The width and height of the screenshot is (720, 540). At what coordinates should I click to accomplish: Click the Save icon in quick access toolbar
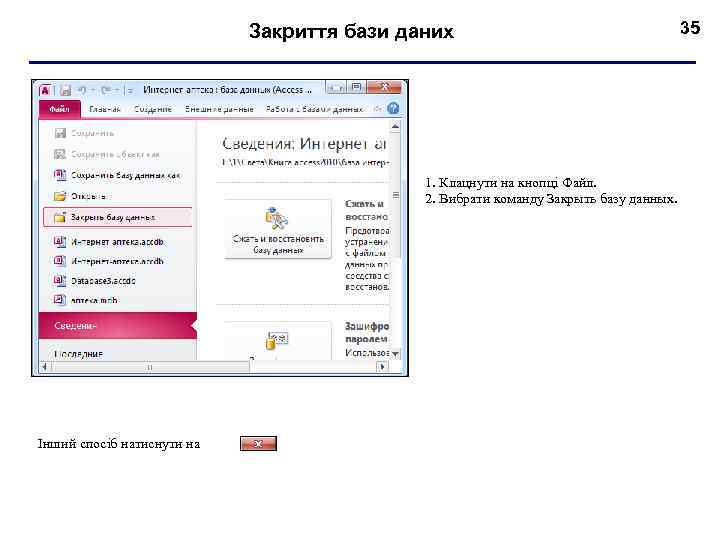coord(66,90)
